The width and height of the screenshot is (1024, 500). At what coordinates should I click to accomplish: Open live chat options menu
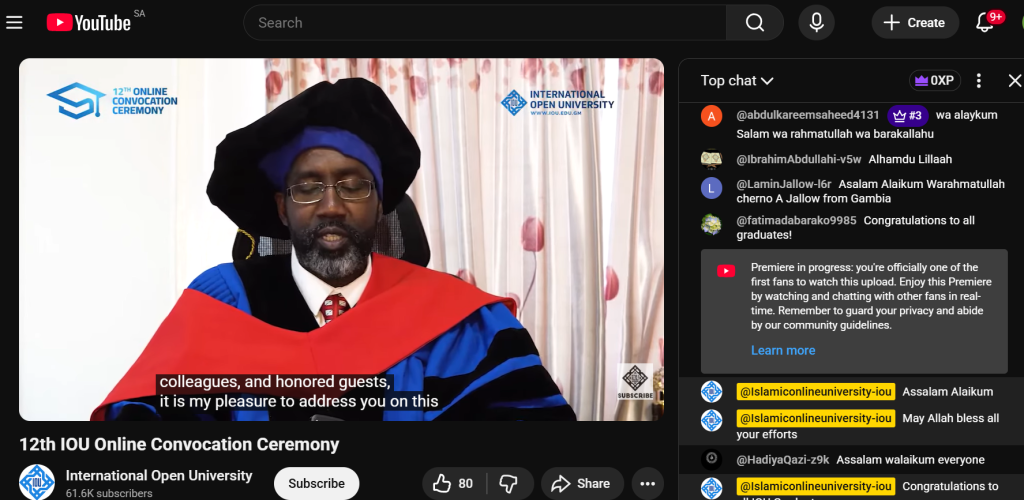(979, 81)
